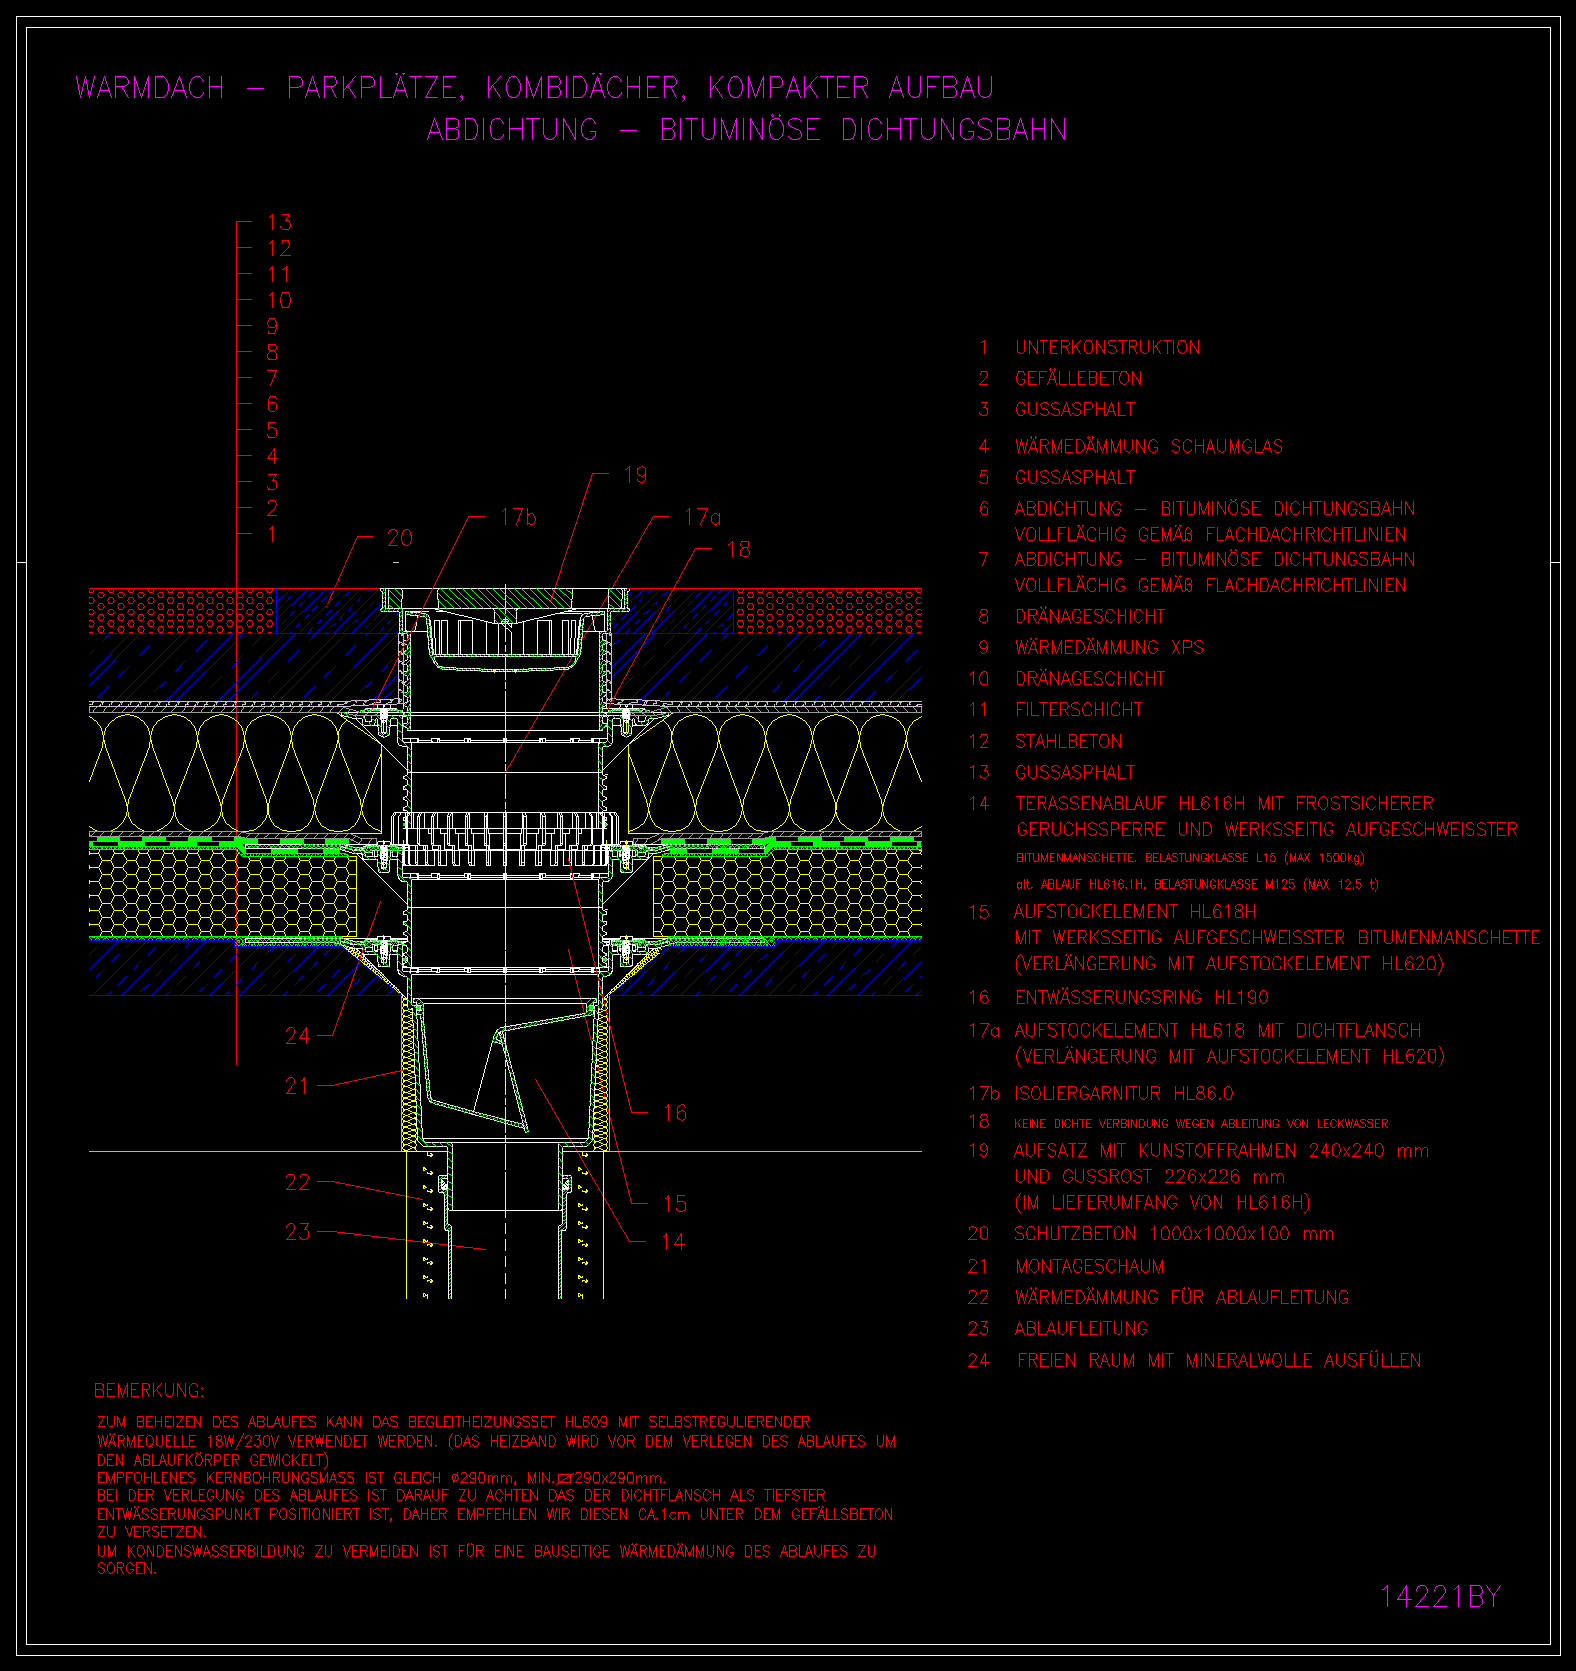The height and width of the screenshot is (1671, 1576).
Task: Click the '15' leader callout right of the pipe
Action: (675, 1205)
